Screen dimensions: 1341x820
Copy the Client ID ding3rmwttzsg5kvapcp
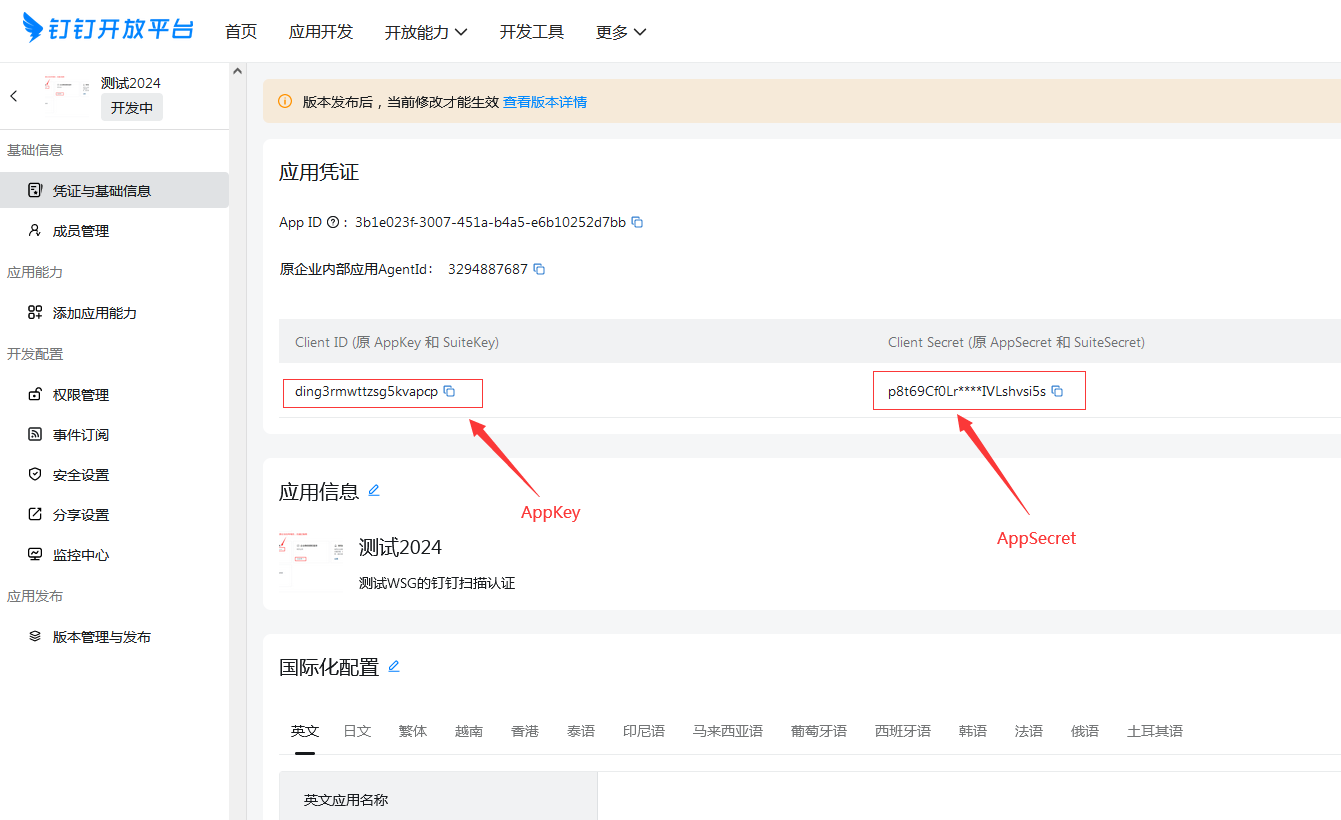click(449, 391)
